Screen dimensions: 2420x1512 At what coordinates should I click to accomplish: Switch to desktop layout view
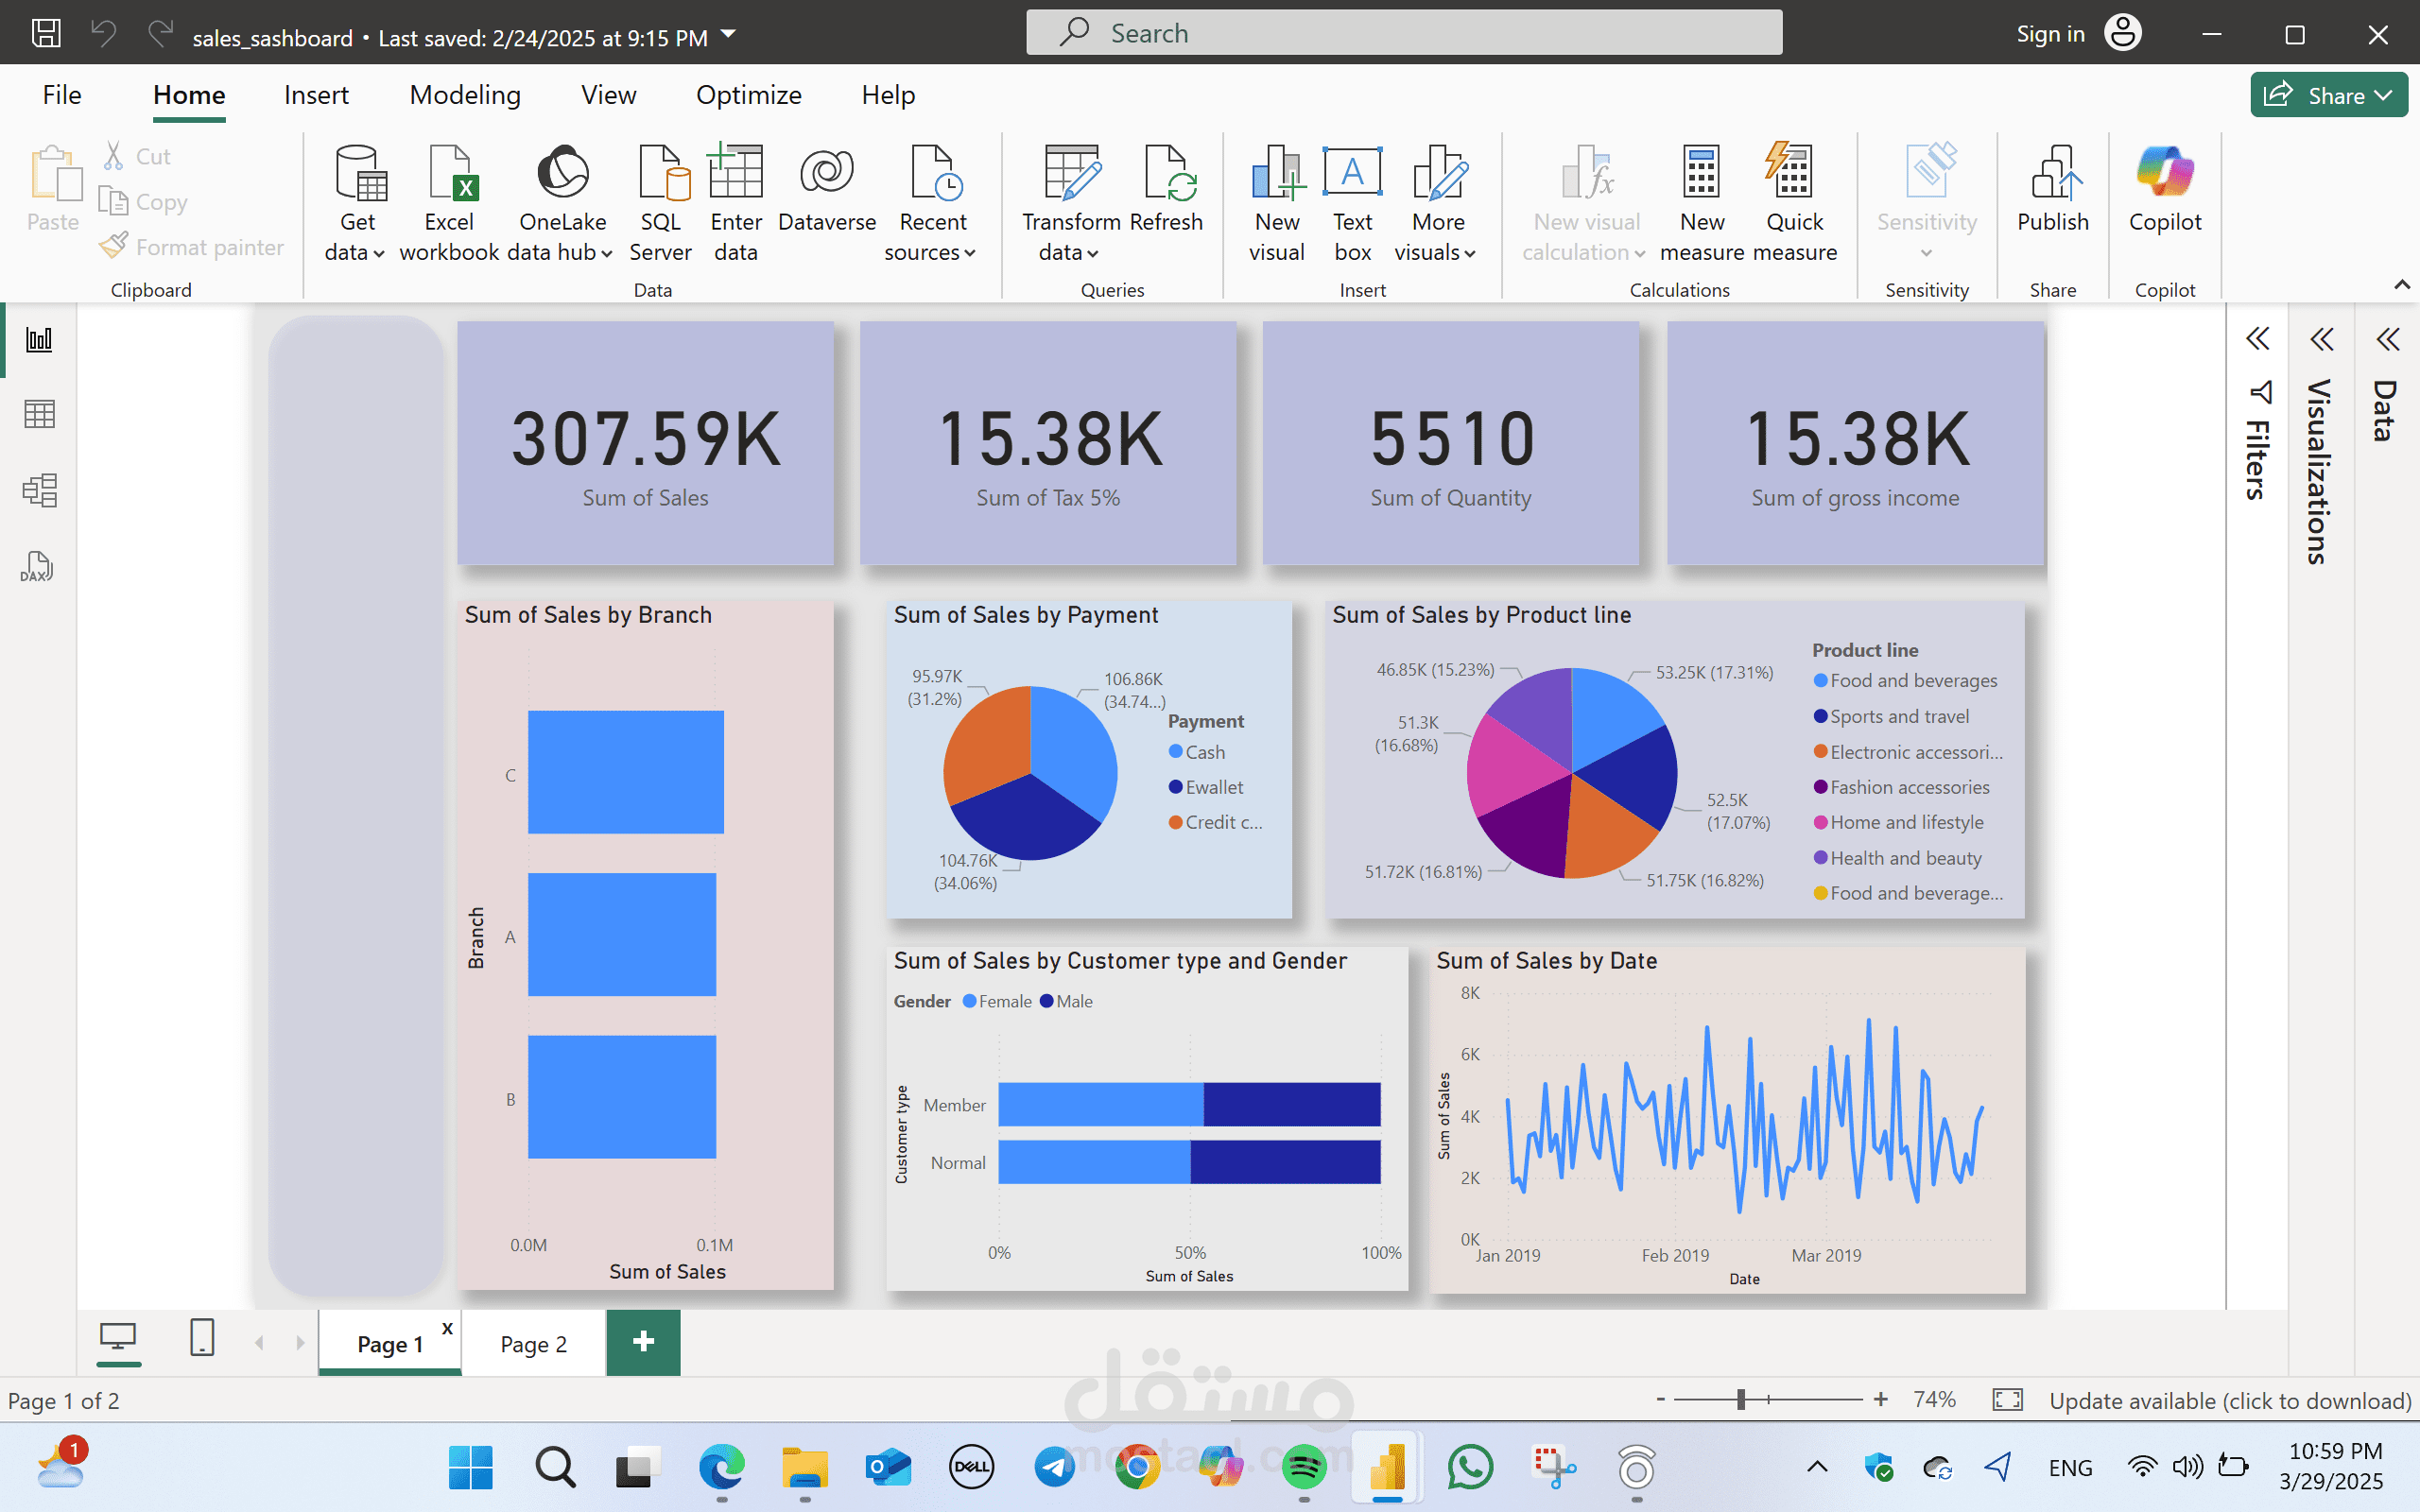(118, 1337)
